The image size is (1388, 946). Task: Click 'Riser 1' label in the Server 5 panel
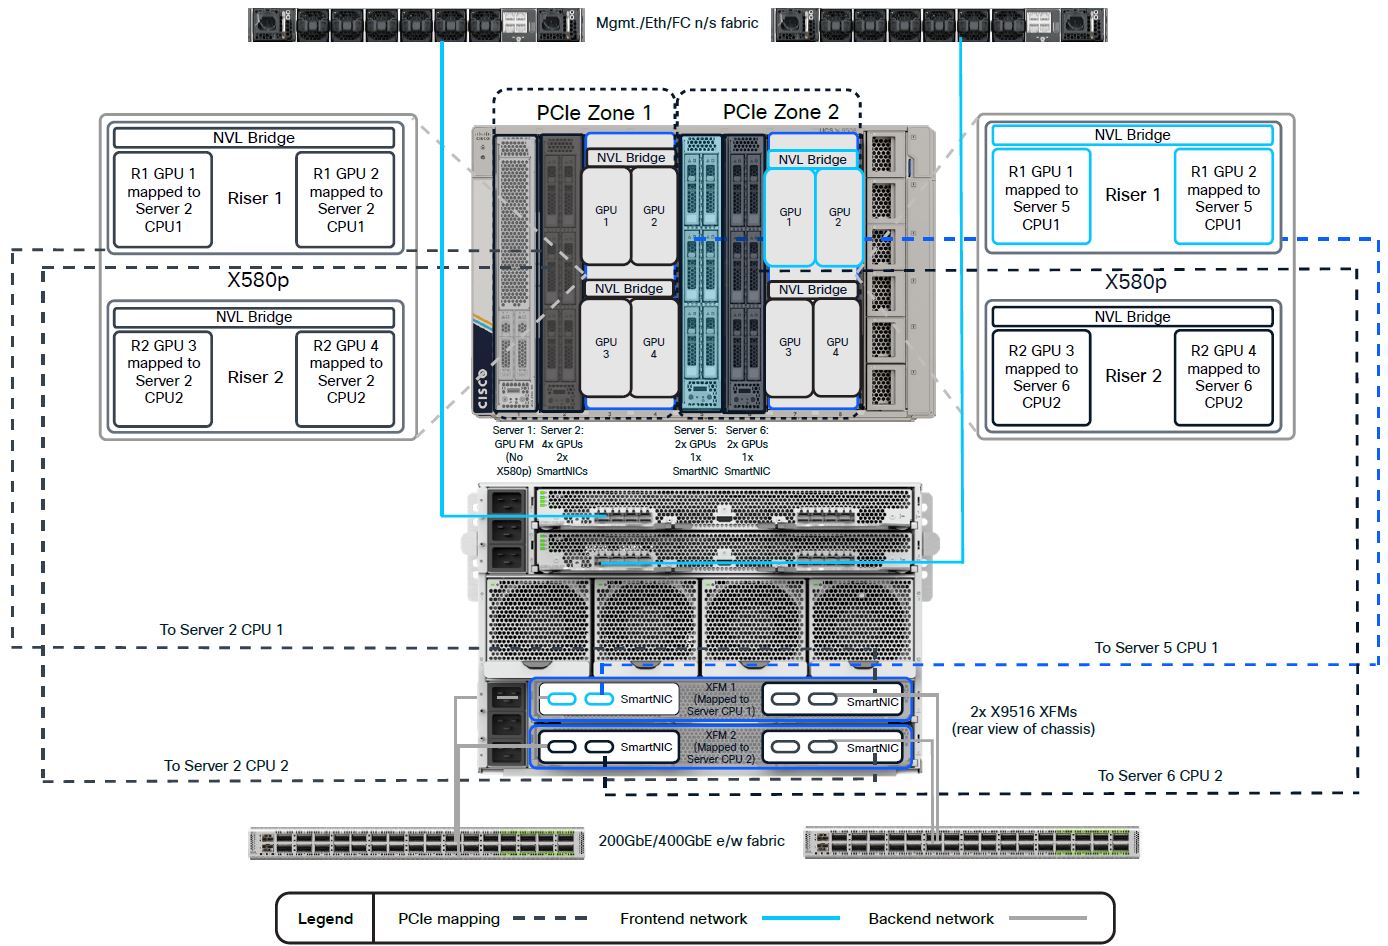click(1133, 195)
